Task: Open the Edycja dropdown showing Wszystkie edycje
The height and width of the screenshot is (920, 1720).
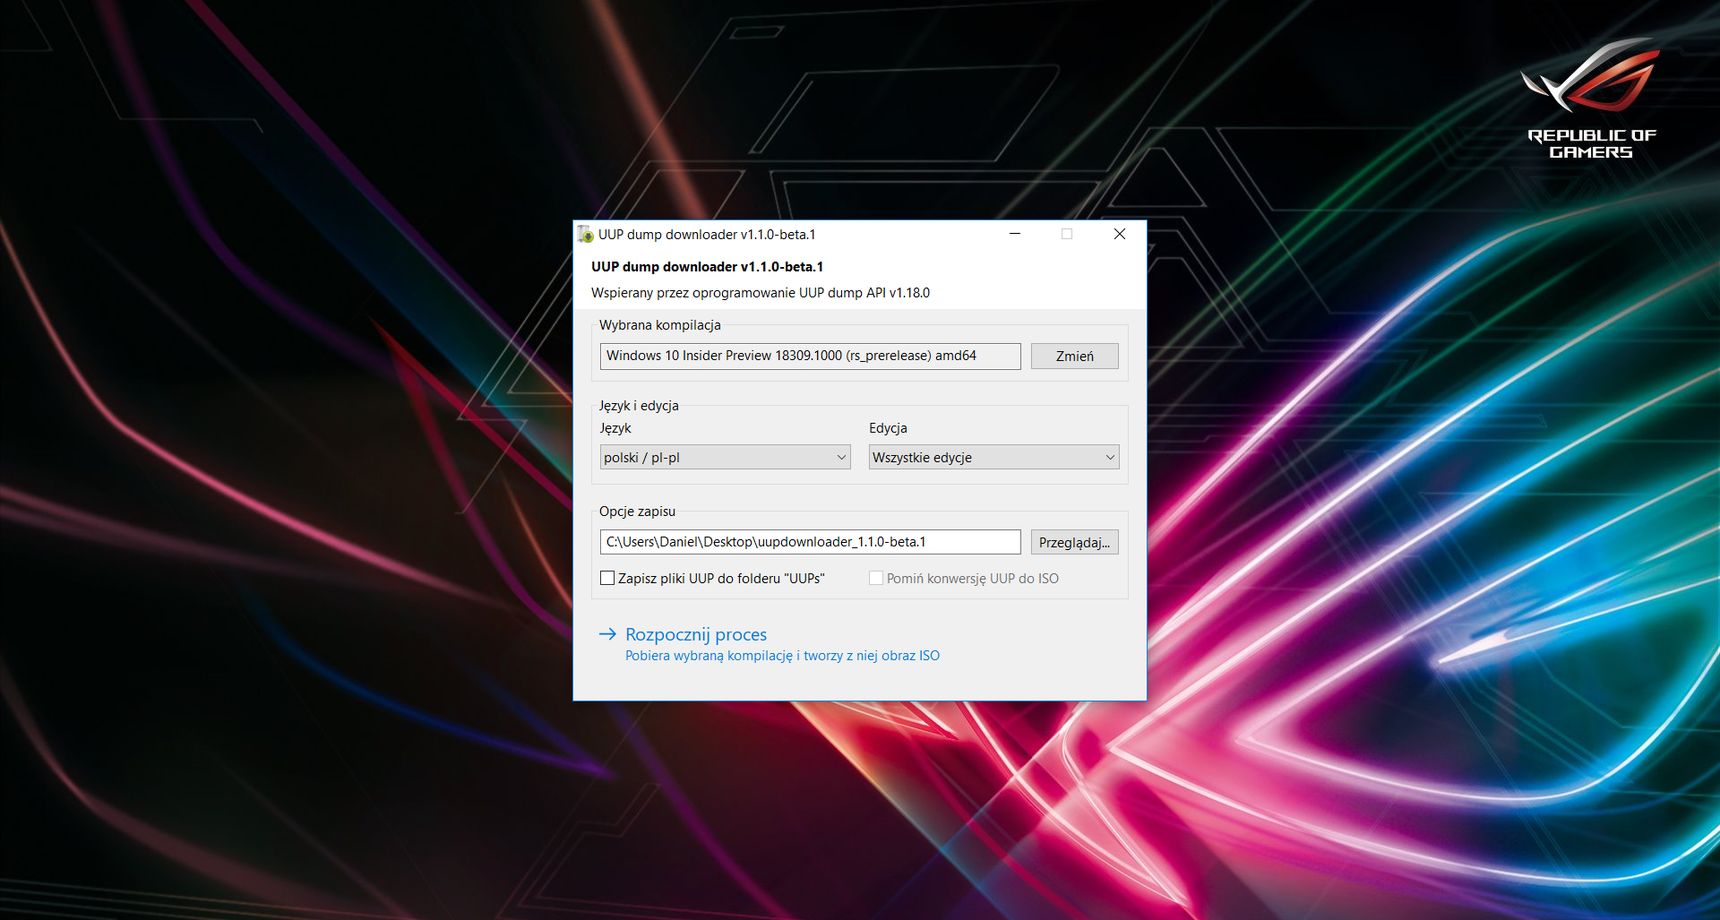Action: tap(993, 457)
